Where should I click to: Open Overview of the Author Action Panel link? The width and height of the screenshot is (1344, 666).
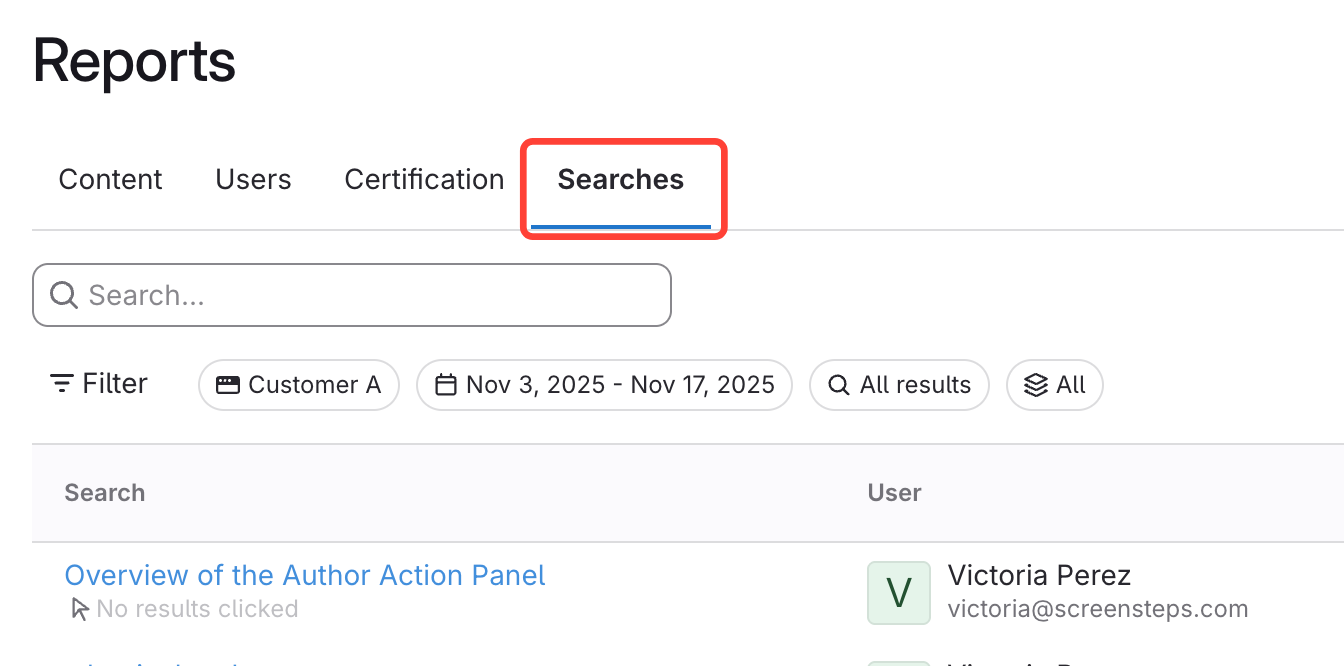tap(305, 575)
